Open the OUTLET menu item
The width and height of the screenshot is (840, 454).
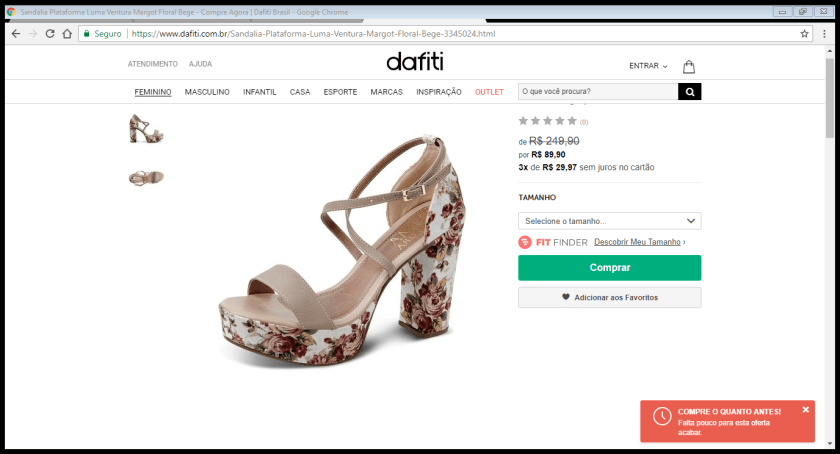(x=489, y=92)
